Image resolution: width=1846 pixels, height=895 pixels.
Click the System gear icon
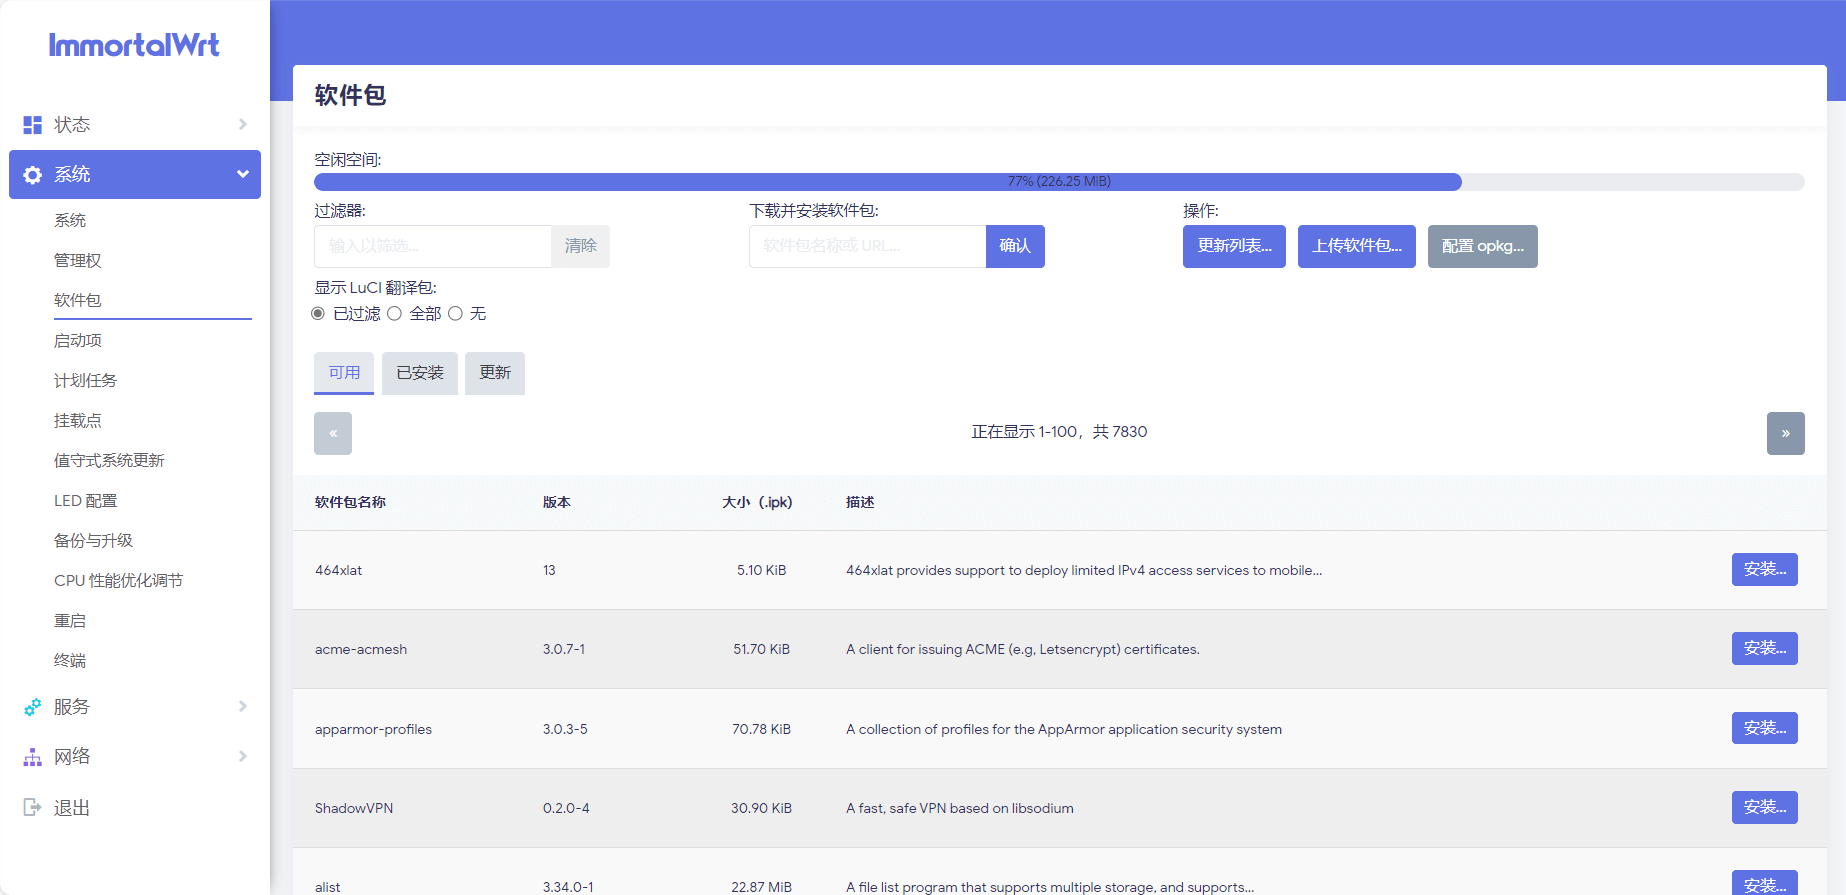click(33, 175)
